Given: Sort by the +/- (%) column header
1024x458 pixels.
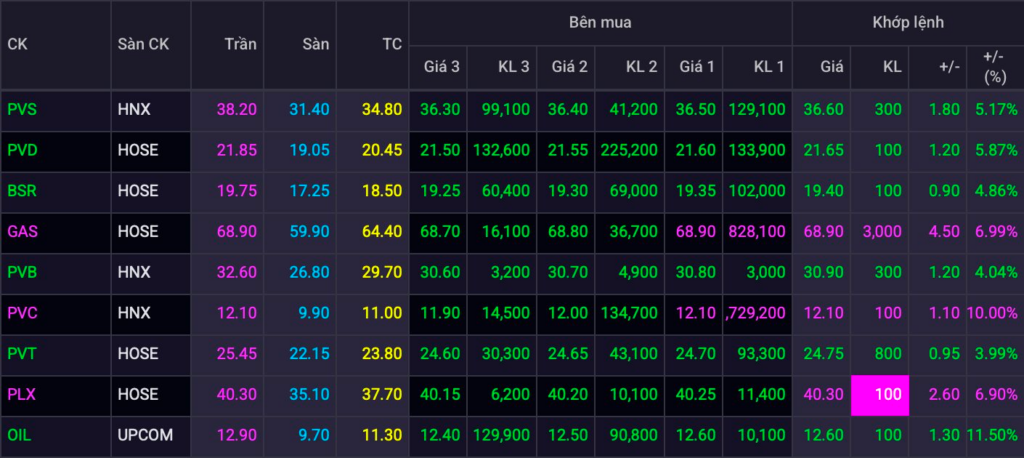Looking at the screenshot, I should coord(994,67).
